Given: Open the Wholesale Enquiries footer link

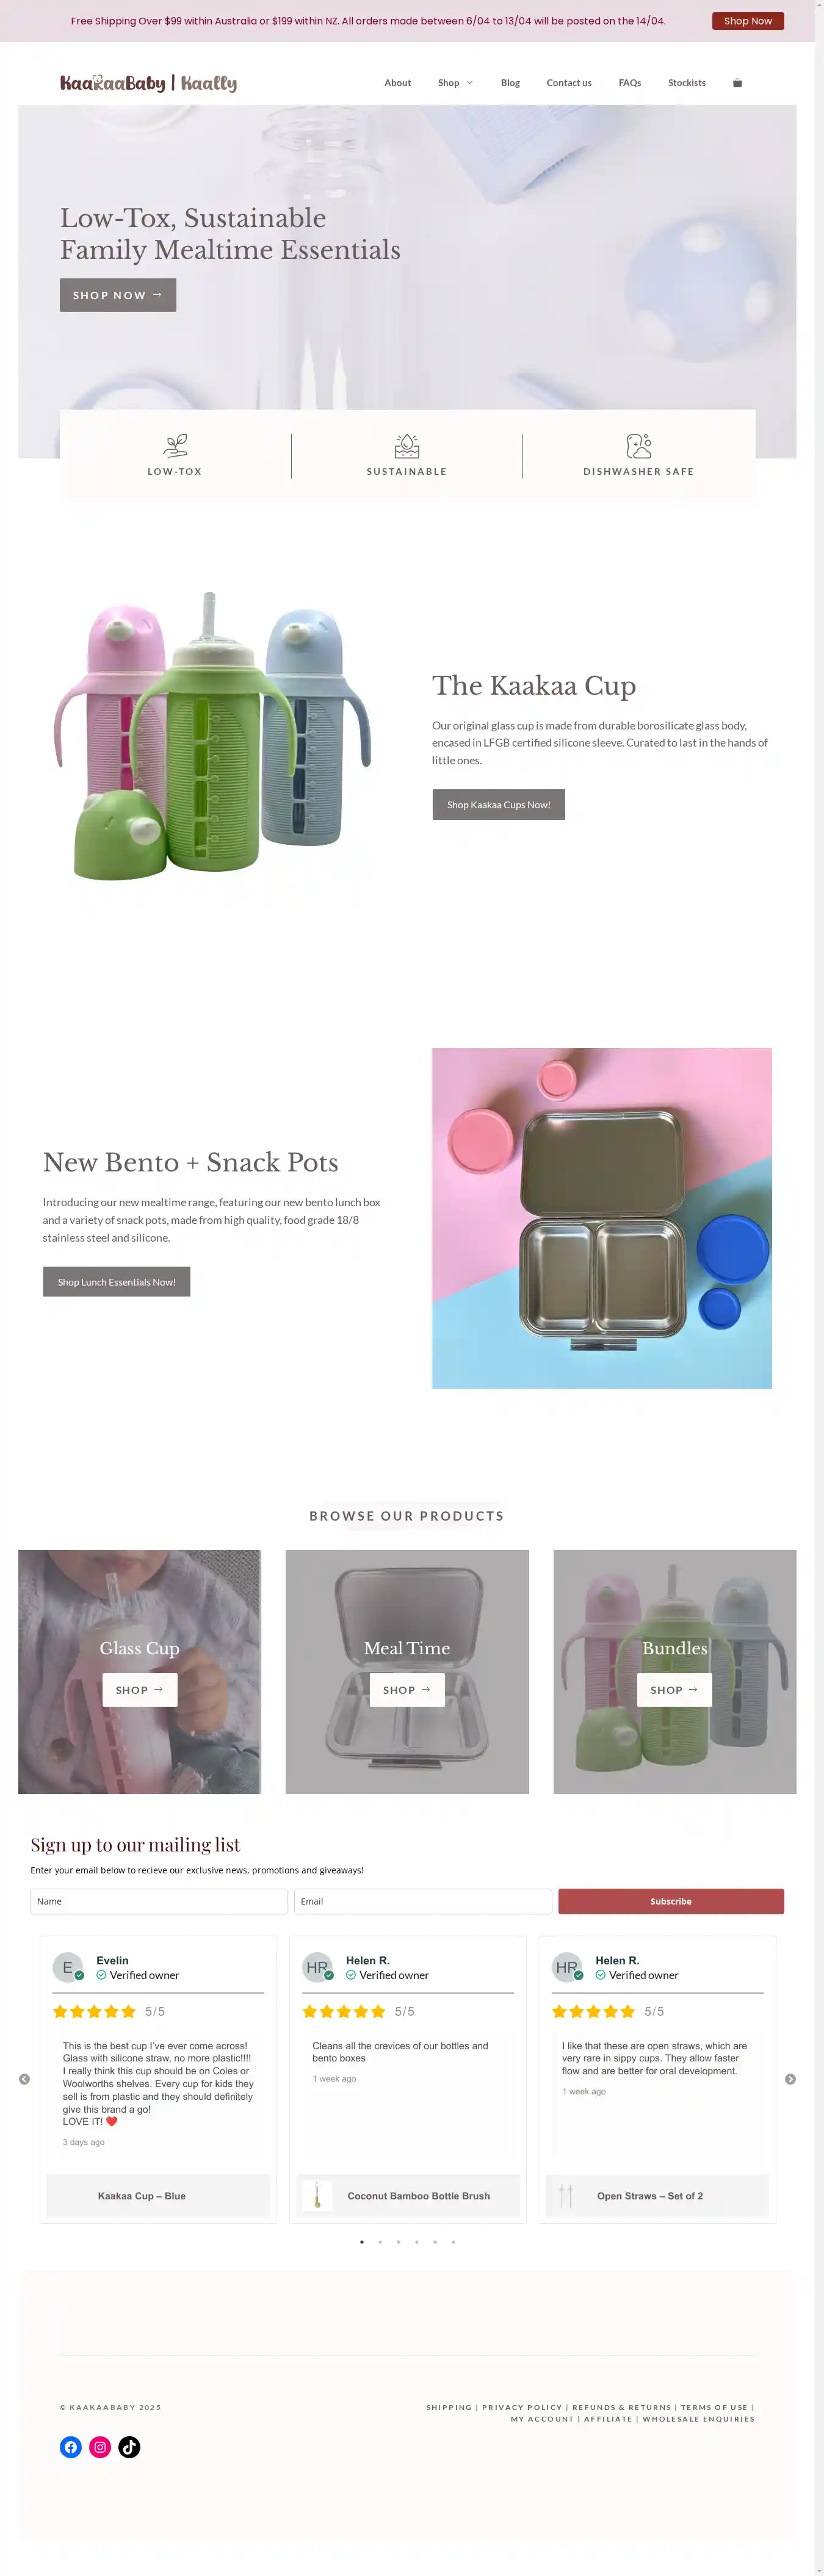Looking at the screenshot, I should [x=698, y=2418].
